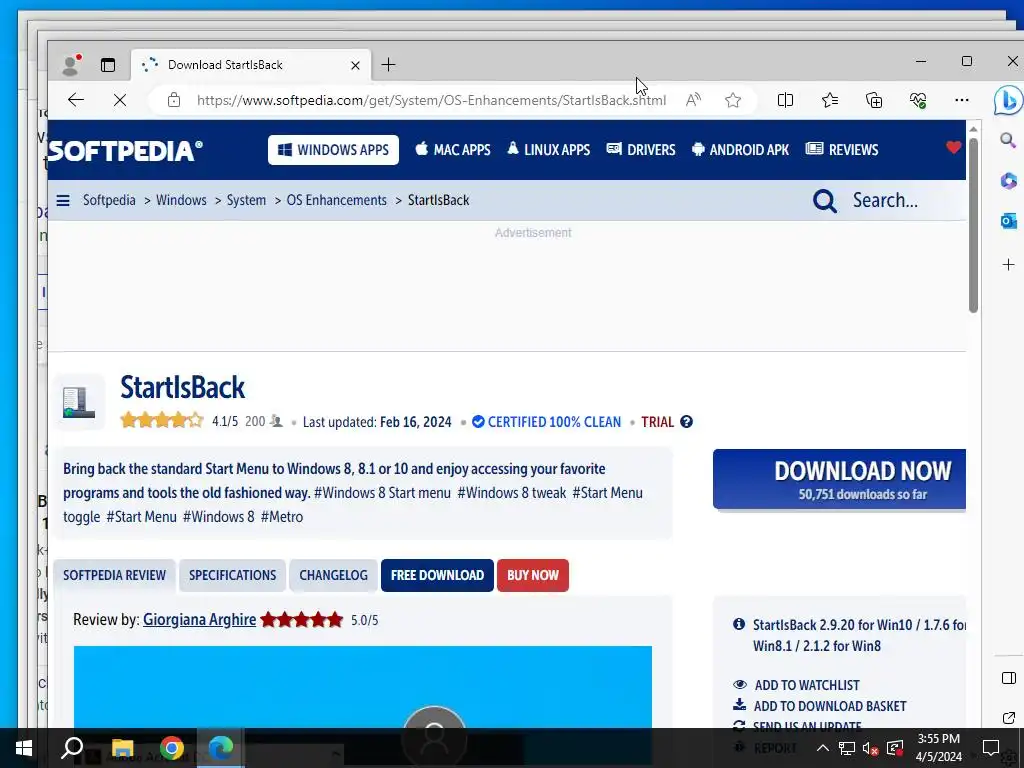
Task: Open Google Chrome from taskbar
Action: point(172,748)
